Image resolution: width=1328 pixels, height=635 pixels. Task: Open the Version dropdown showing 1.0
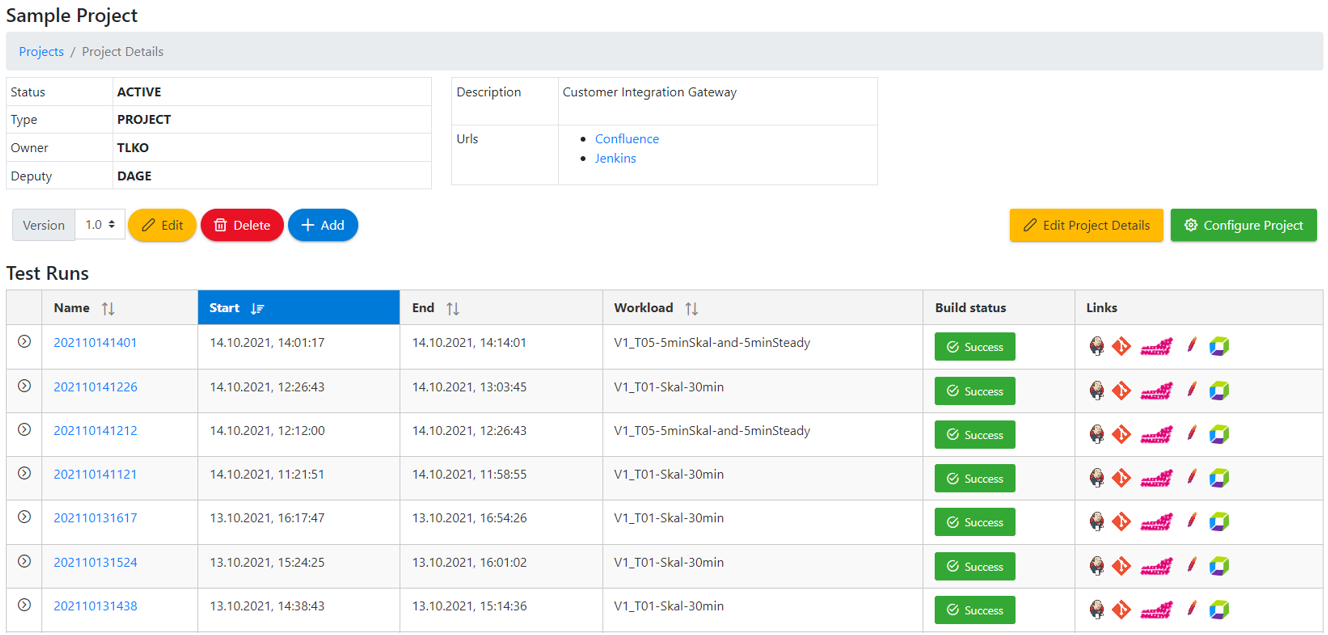point(99,225)
